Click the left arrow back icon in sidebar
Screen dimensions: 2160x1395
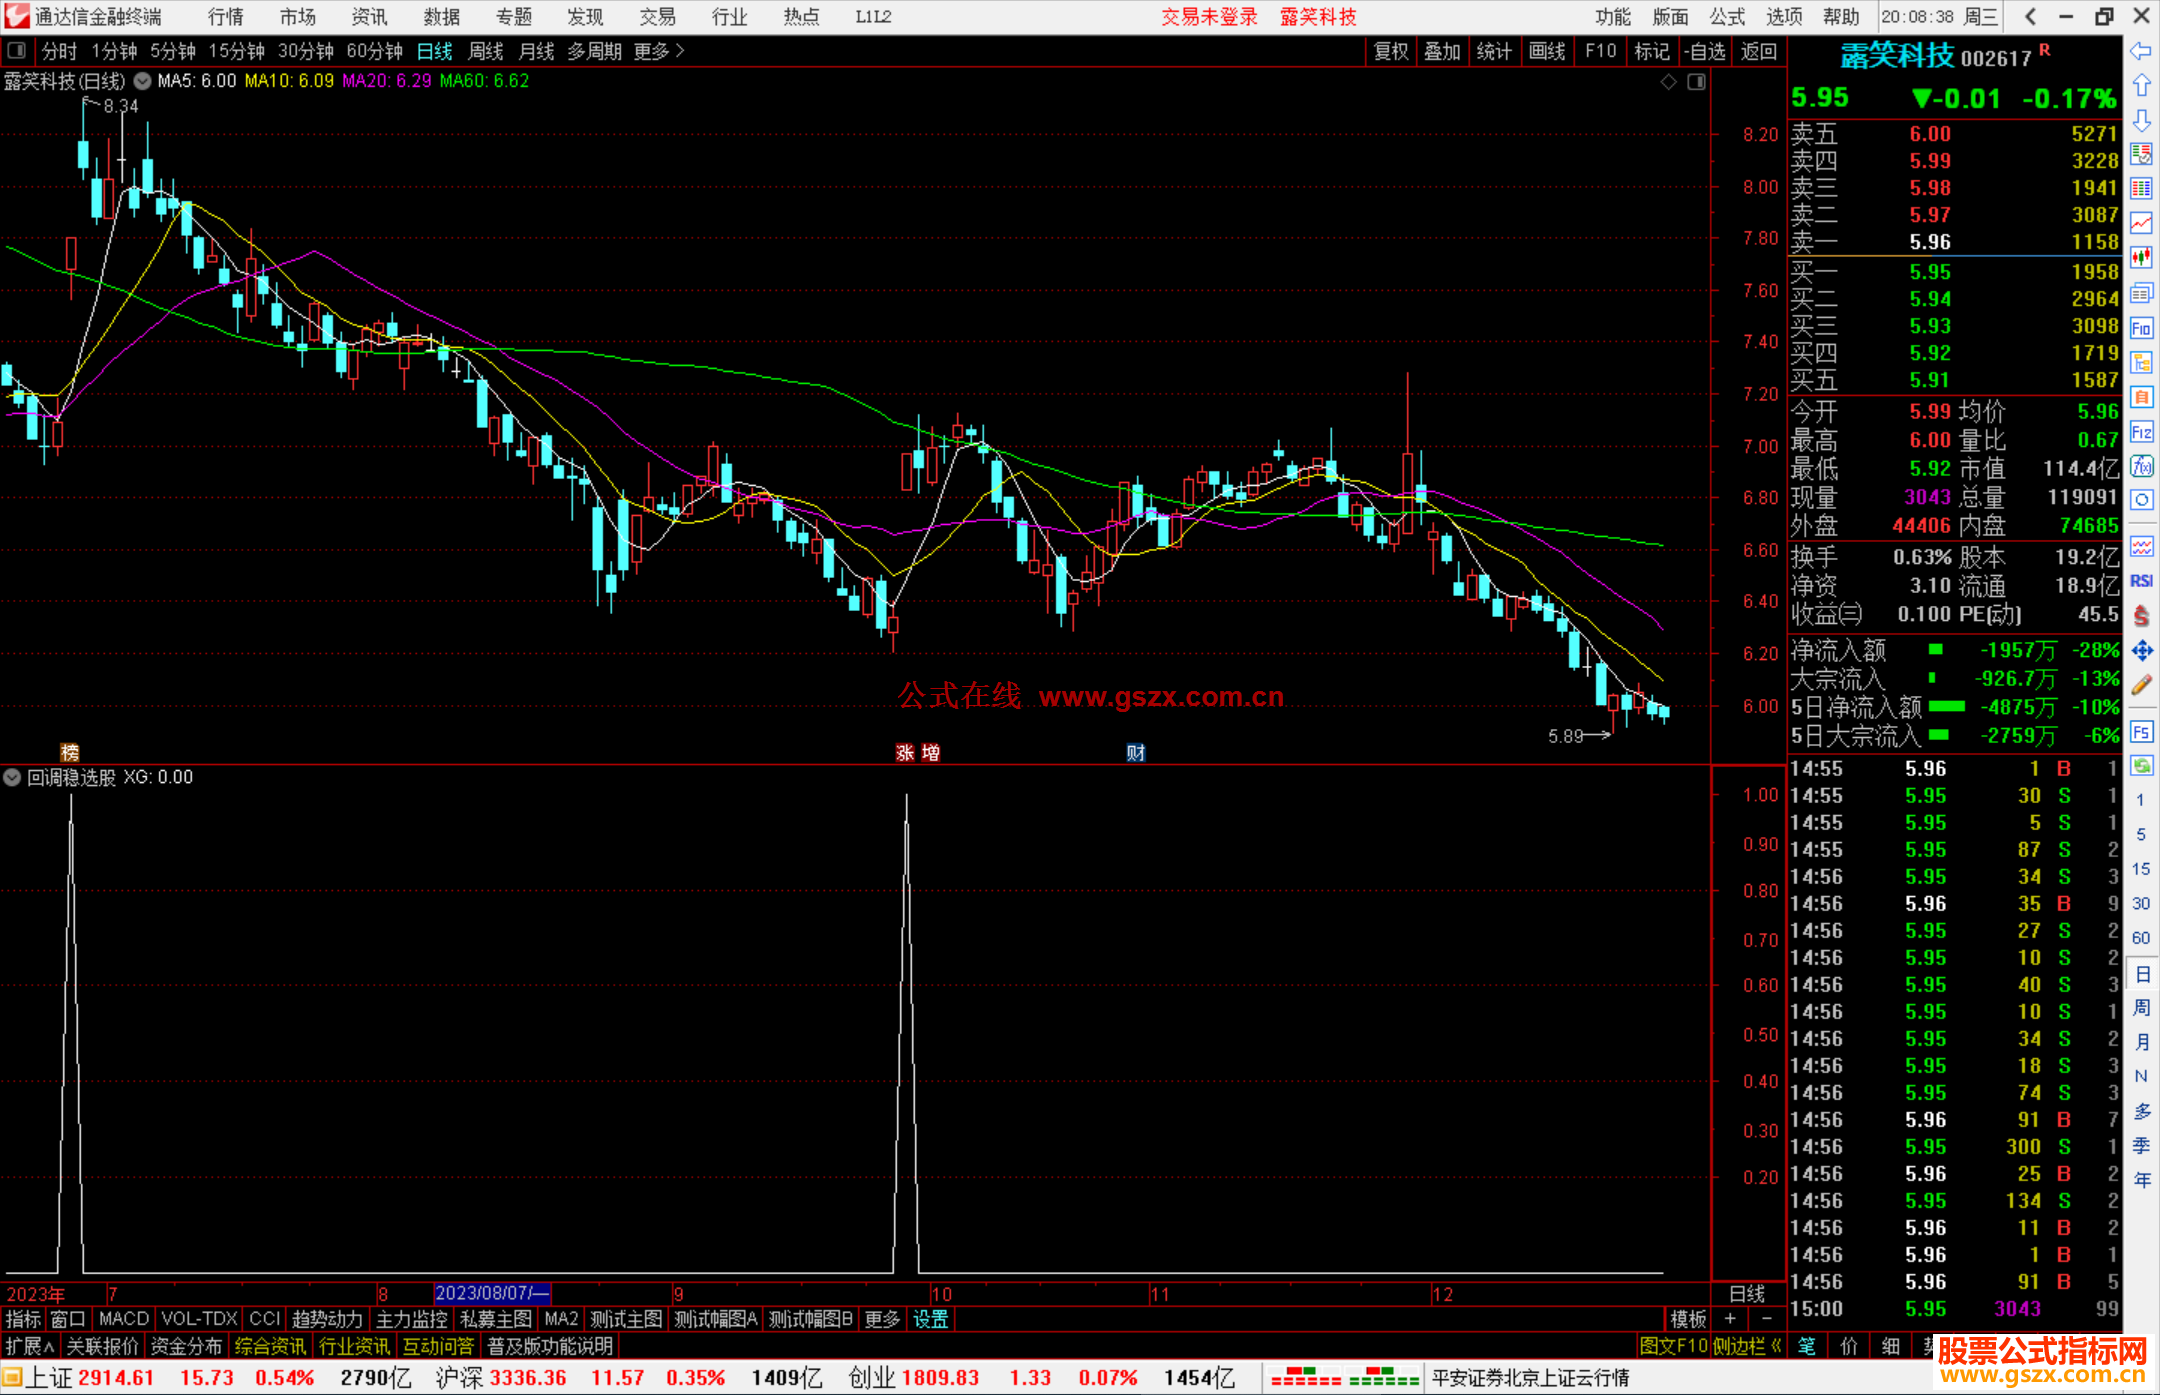pyautogui.click(x=2141, y=51)
